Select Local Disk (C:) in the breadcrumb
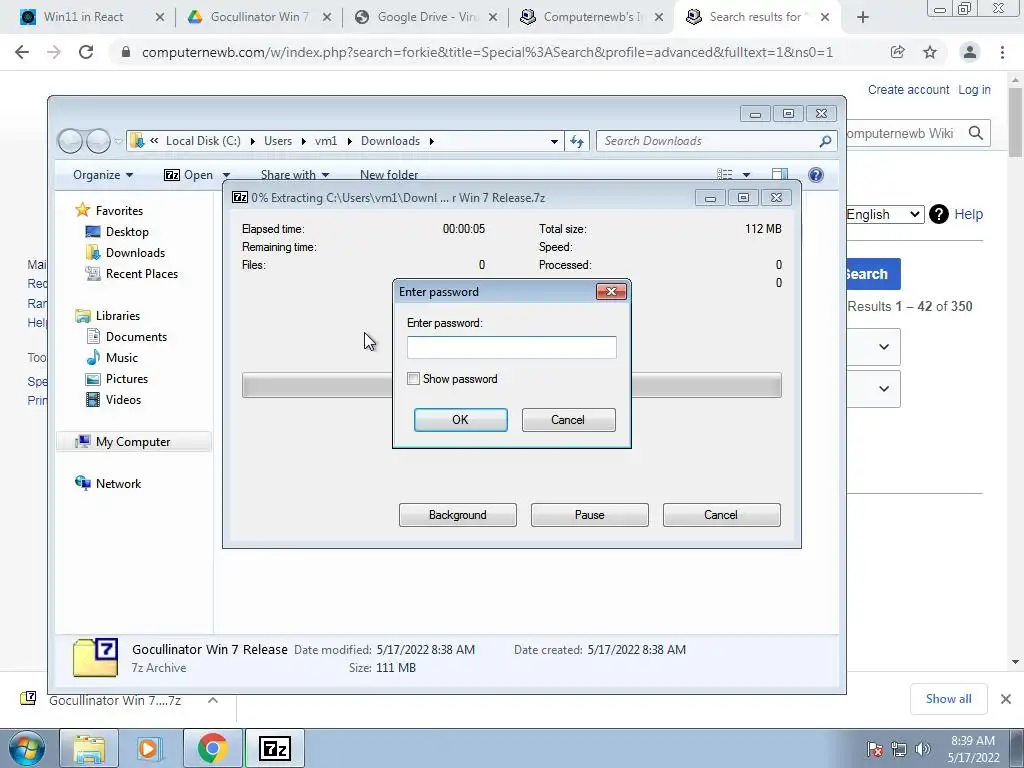The height and width of the screenshot is (768, 1024). click(203, 141)
